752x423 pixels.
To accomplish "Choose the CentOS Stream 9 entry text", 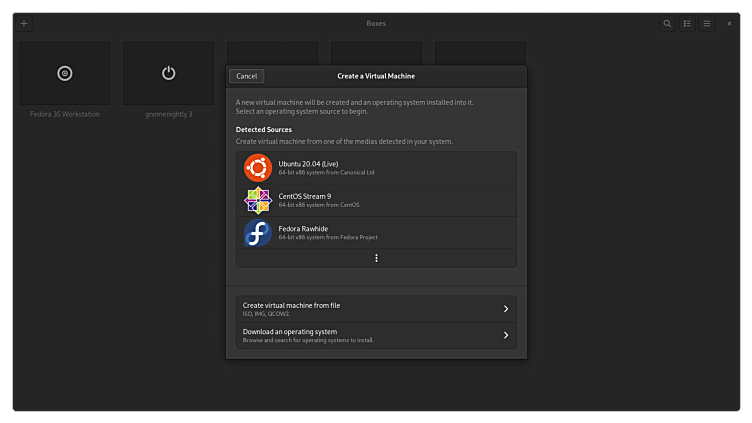I will 304,196.
